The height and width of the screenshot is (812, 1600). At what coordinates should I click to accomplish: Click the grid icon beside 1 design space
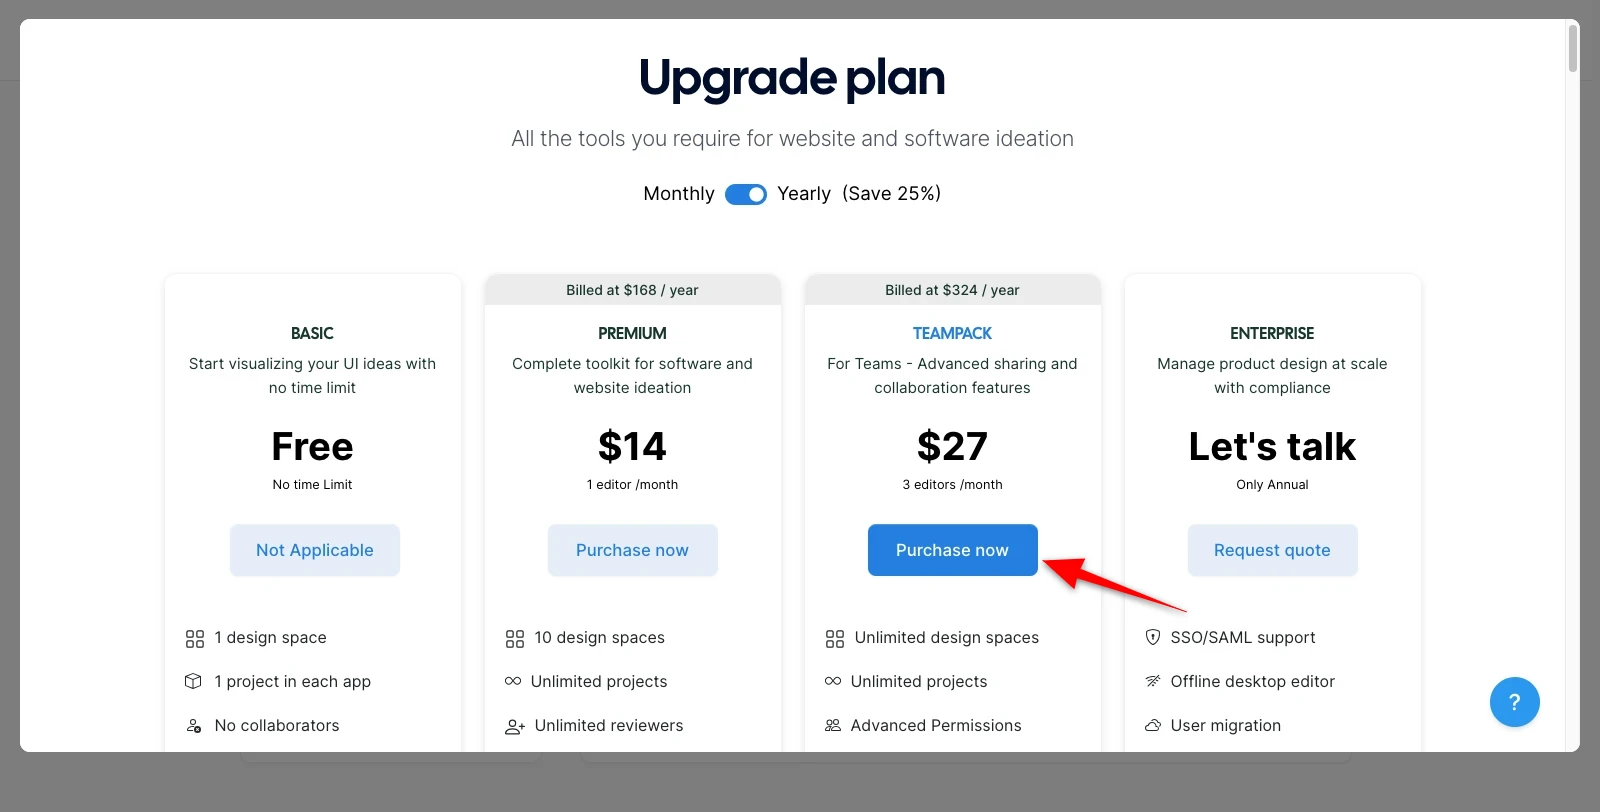pos(195,639)
